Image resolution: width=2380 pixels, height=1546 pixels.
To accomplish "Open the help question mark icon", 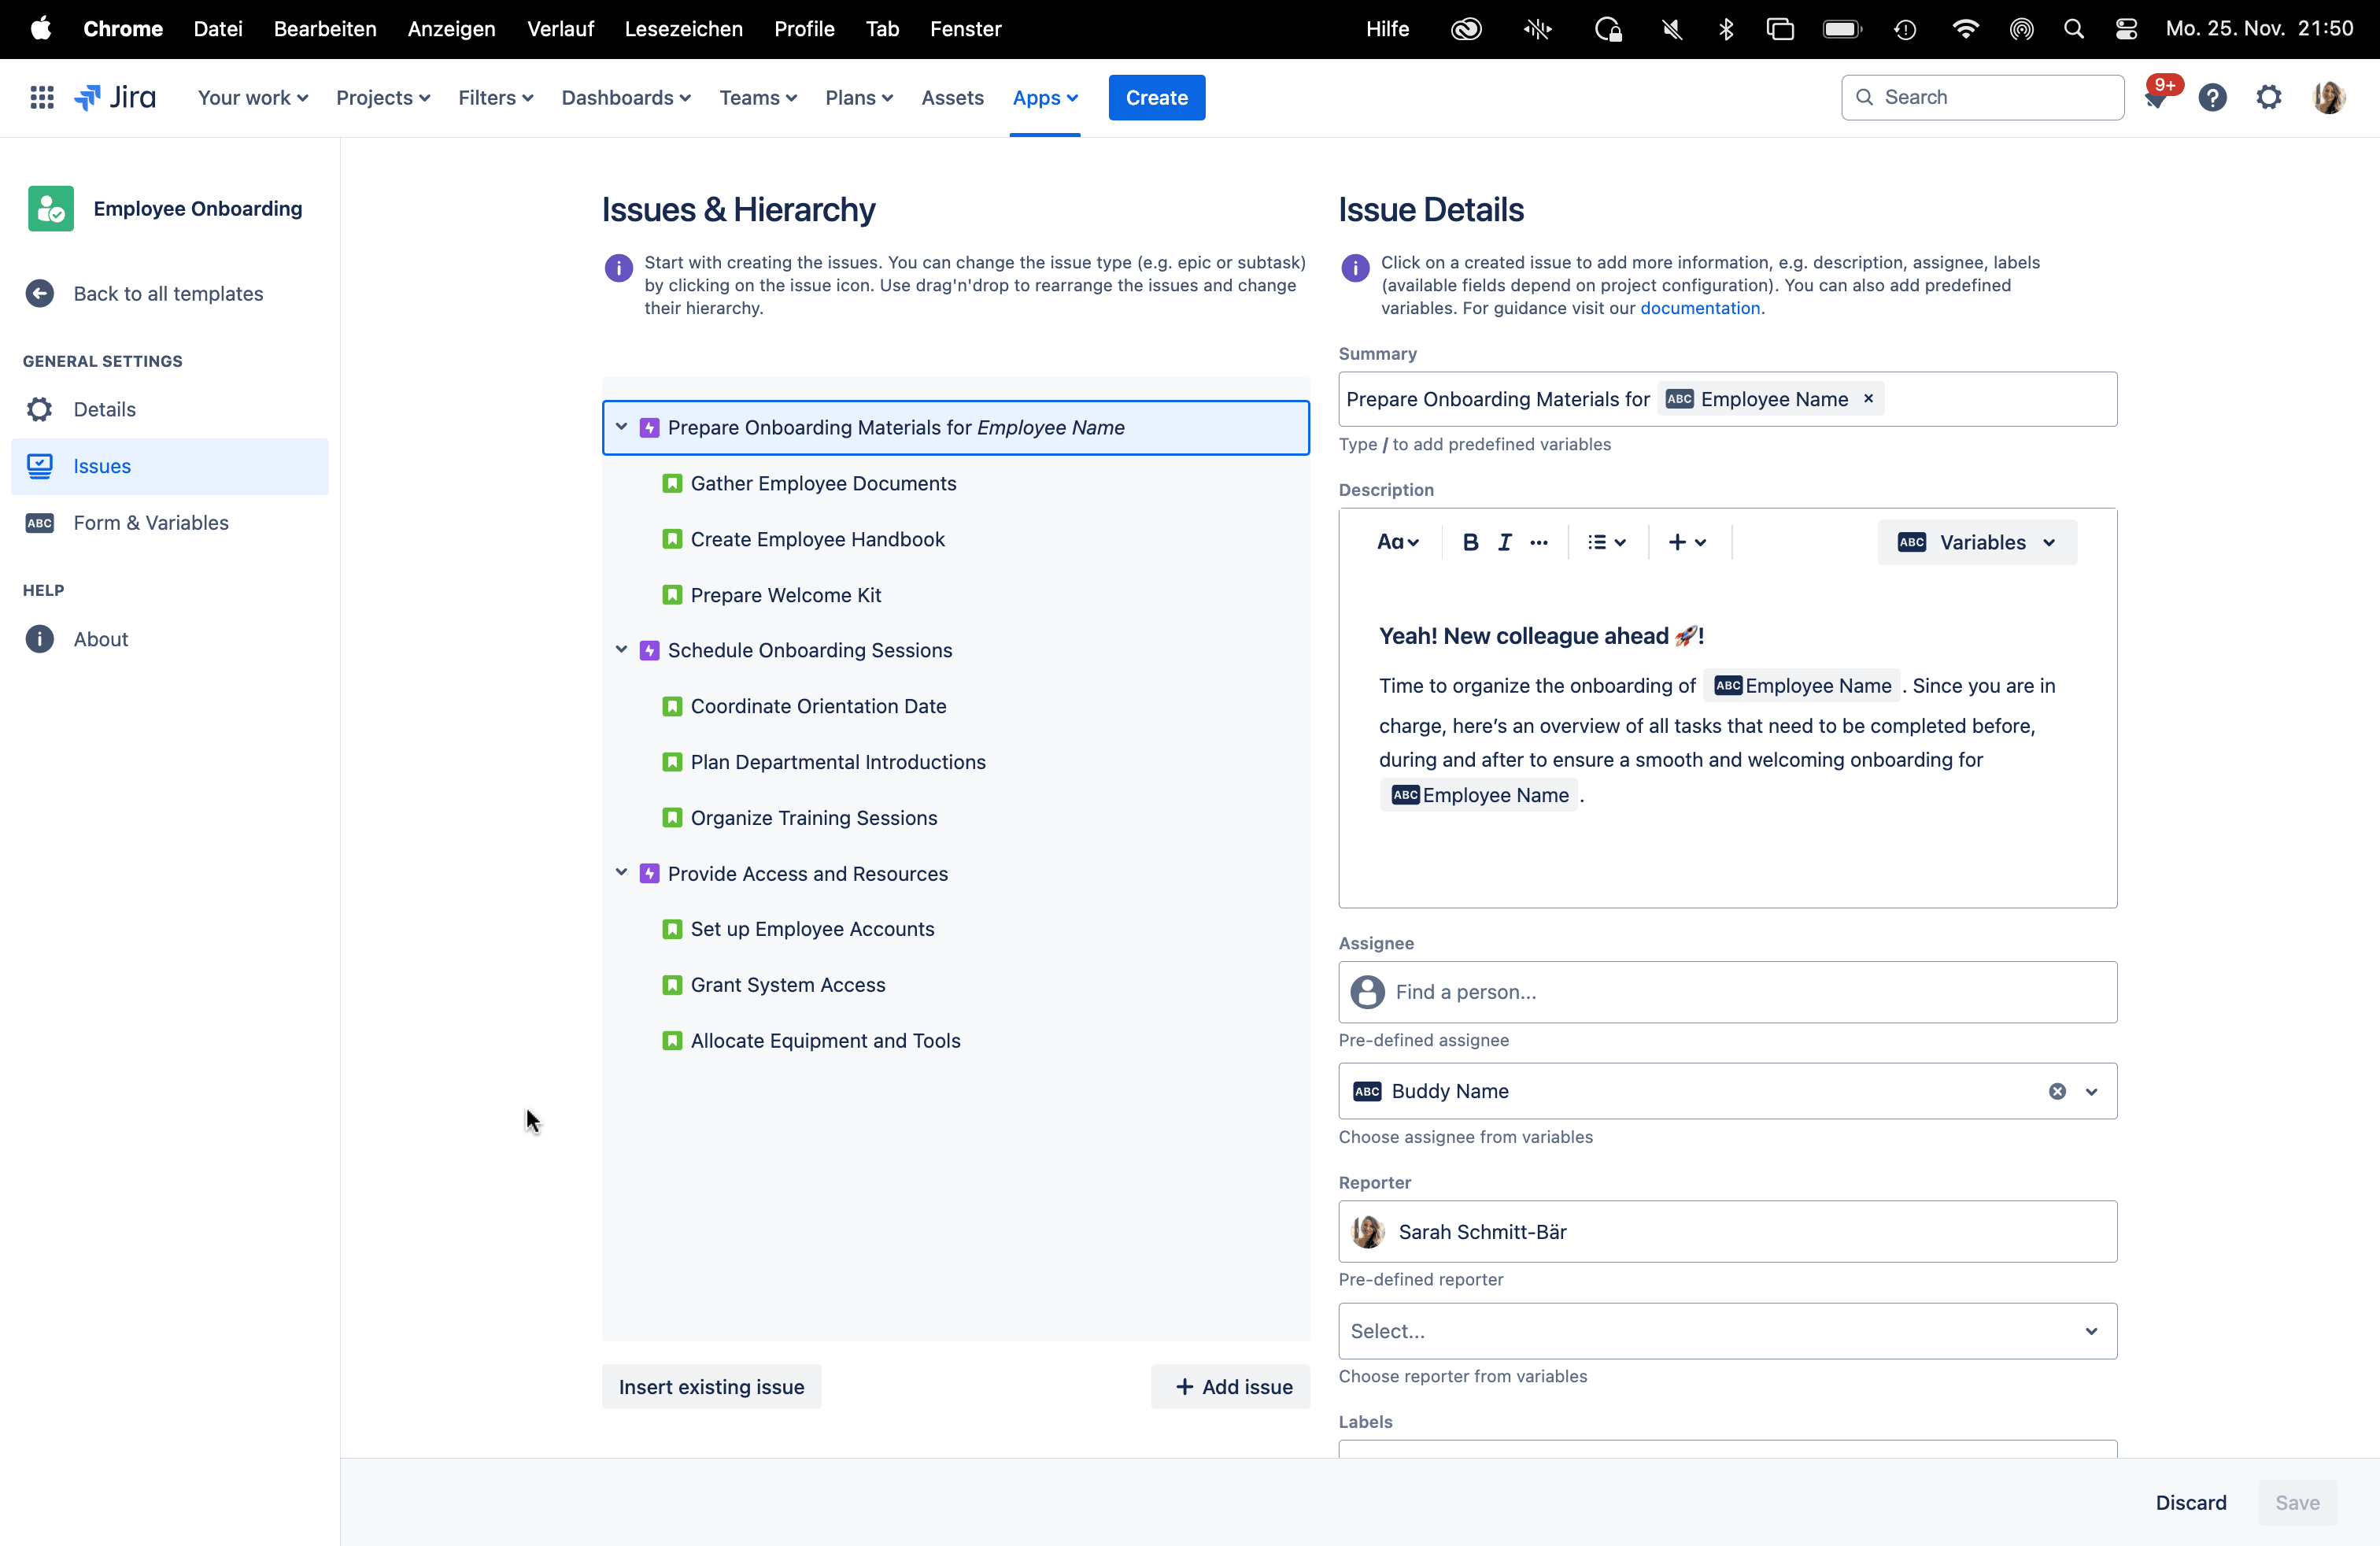I will 2212,97.
